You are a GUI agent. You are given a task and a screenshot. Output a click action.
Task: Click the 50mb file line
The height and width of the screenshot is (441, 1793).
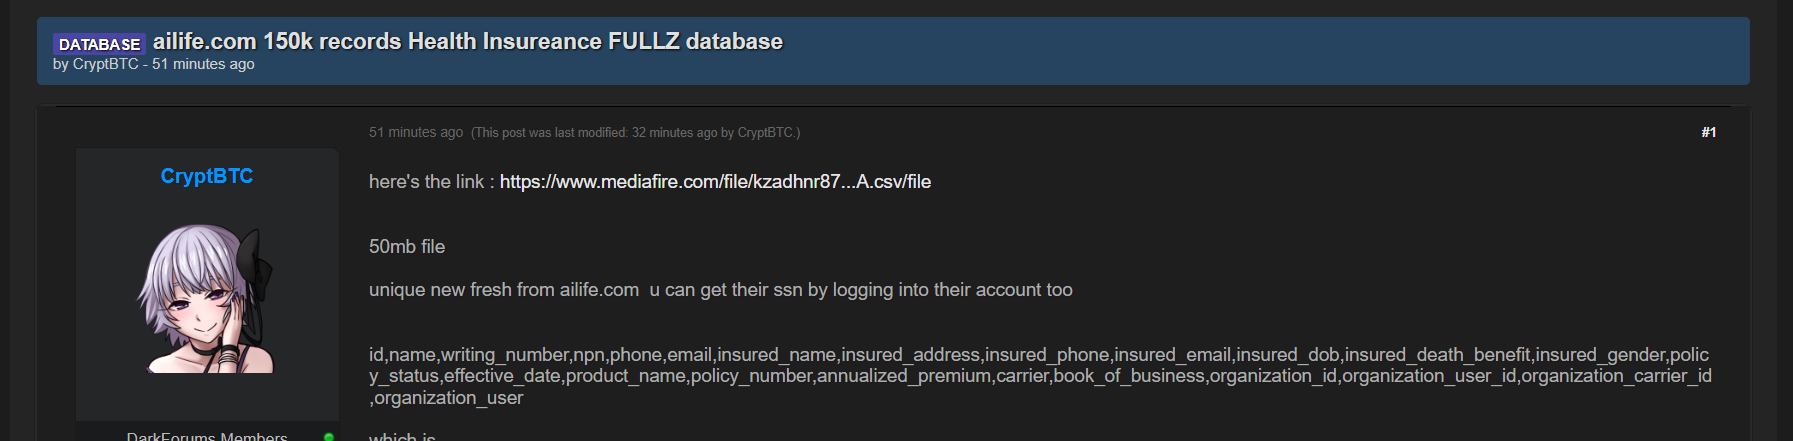(x=406, y=247)
